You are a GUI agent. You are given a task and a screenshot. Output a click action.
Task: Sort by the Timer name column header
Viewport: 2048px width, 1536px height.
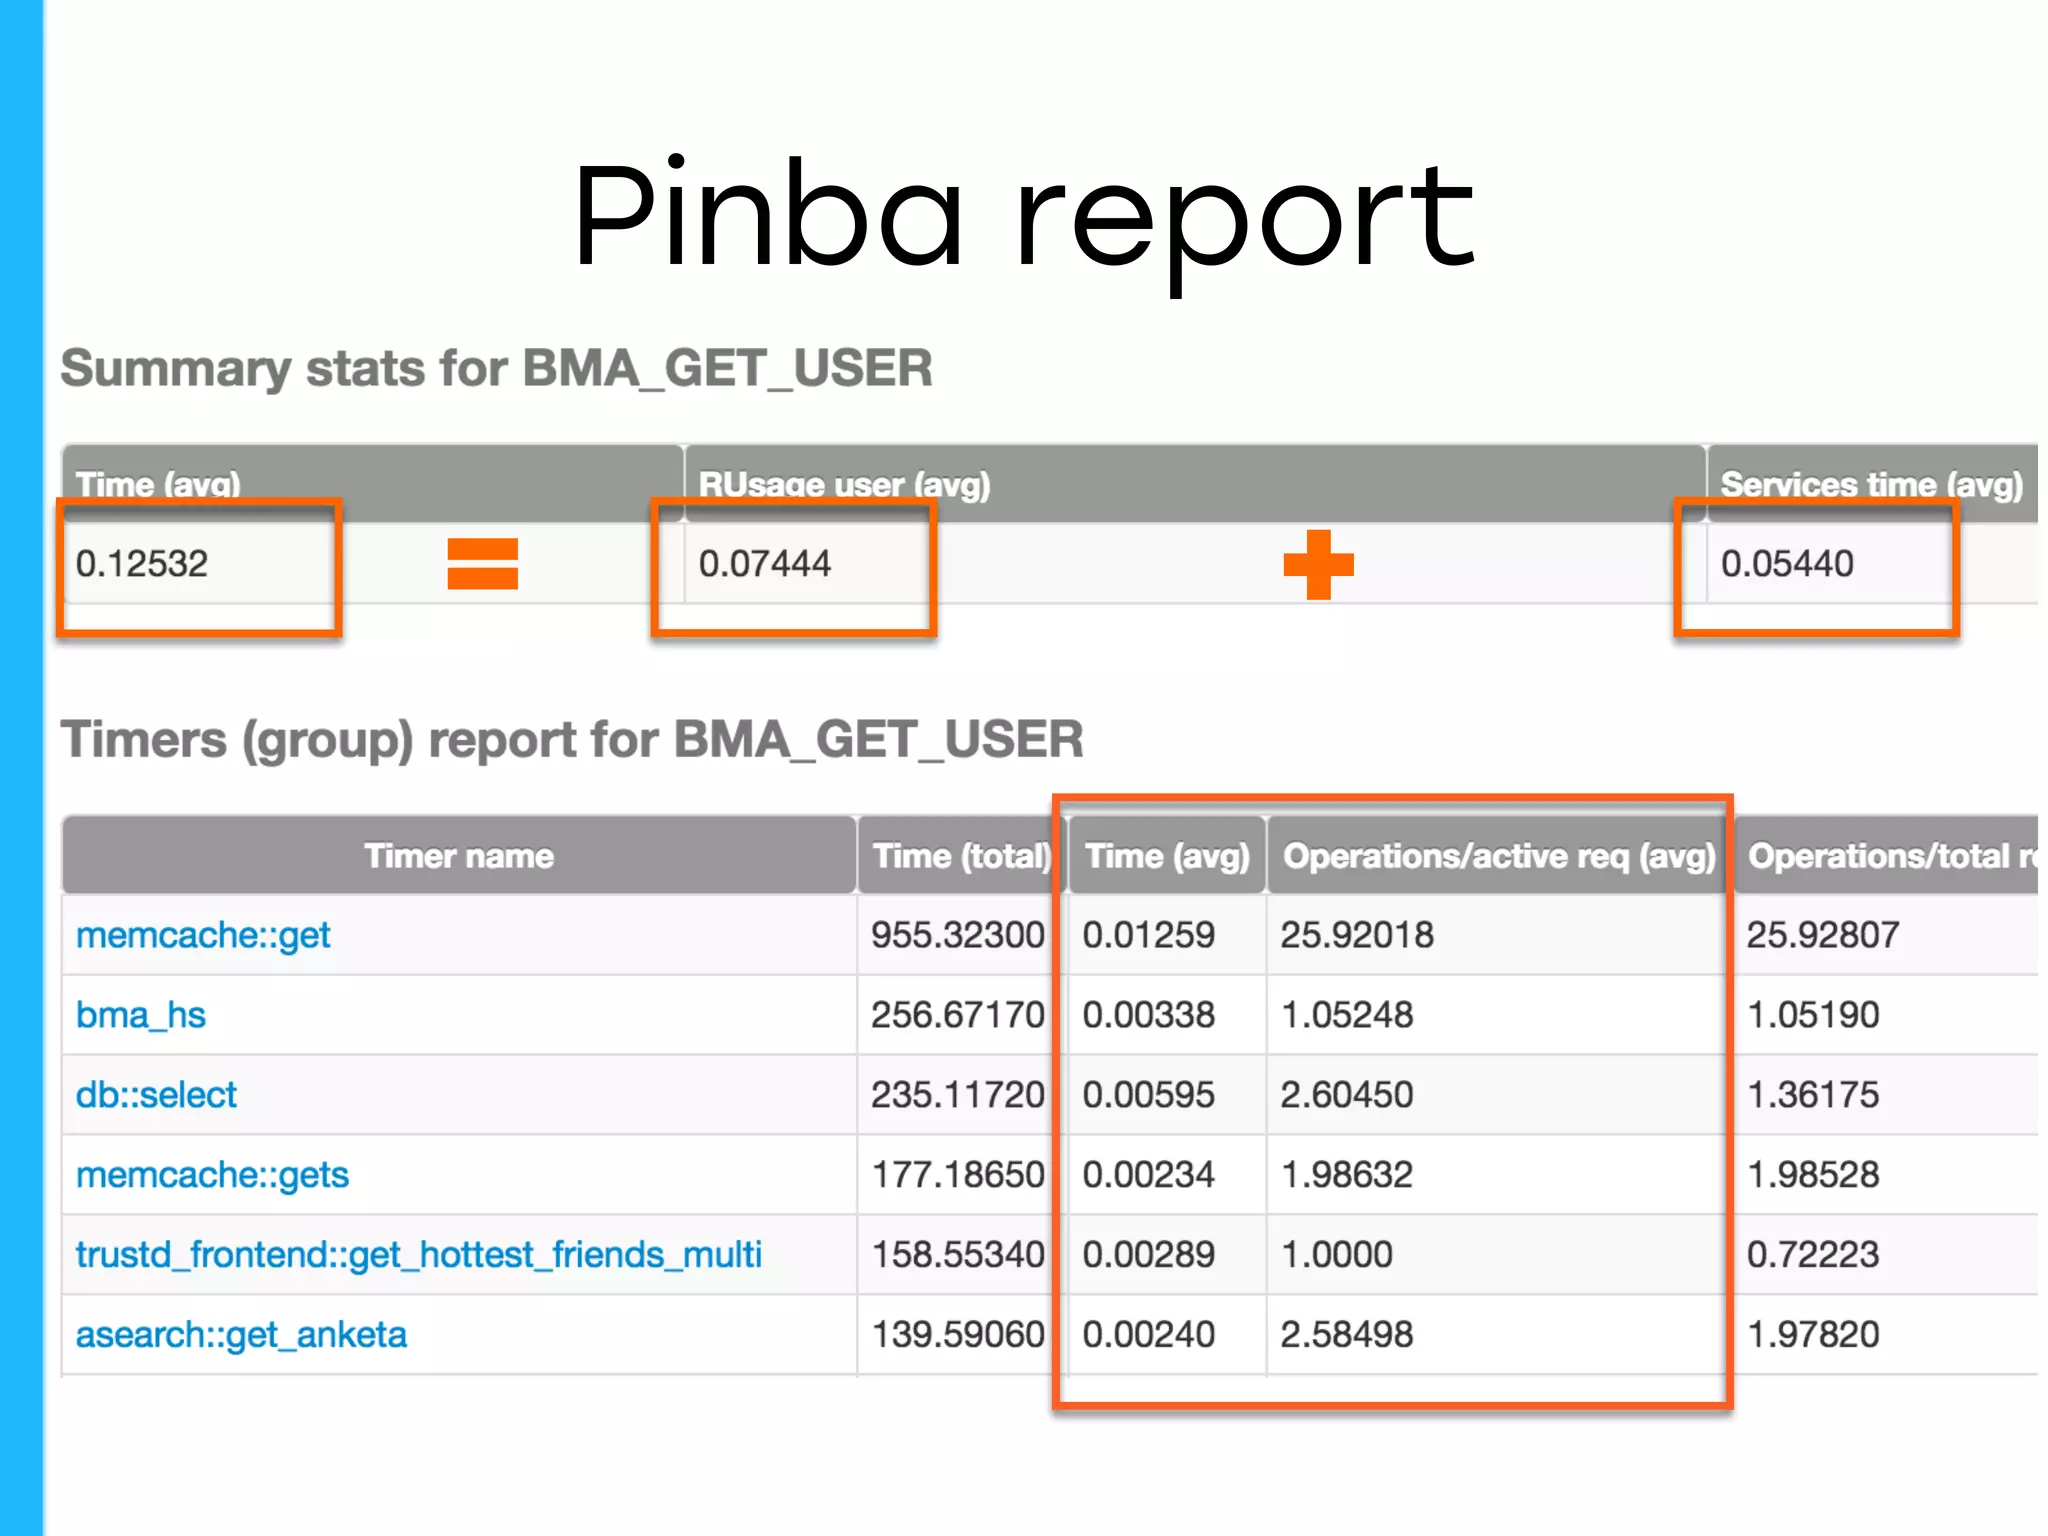[x=459, y=855]
